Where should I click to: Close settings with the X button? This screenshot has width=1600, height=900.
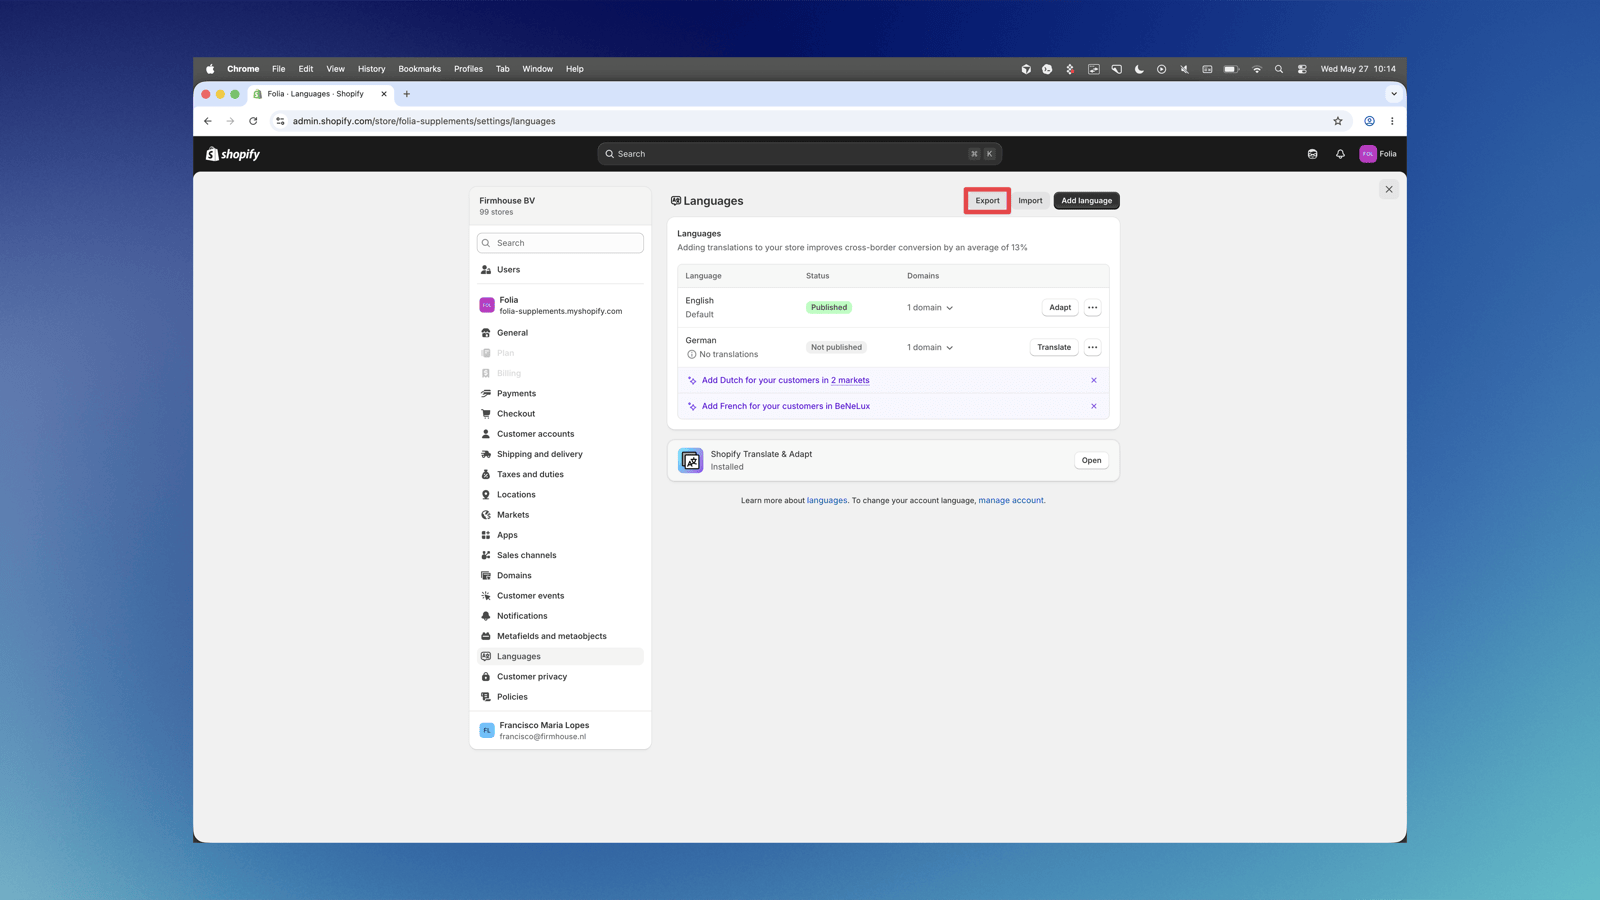tap(1389, 189)
